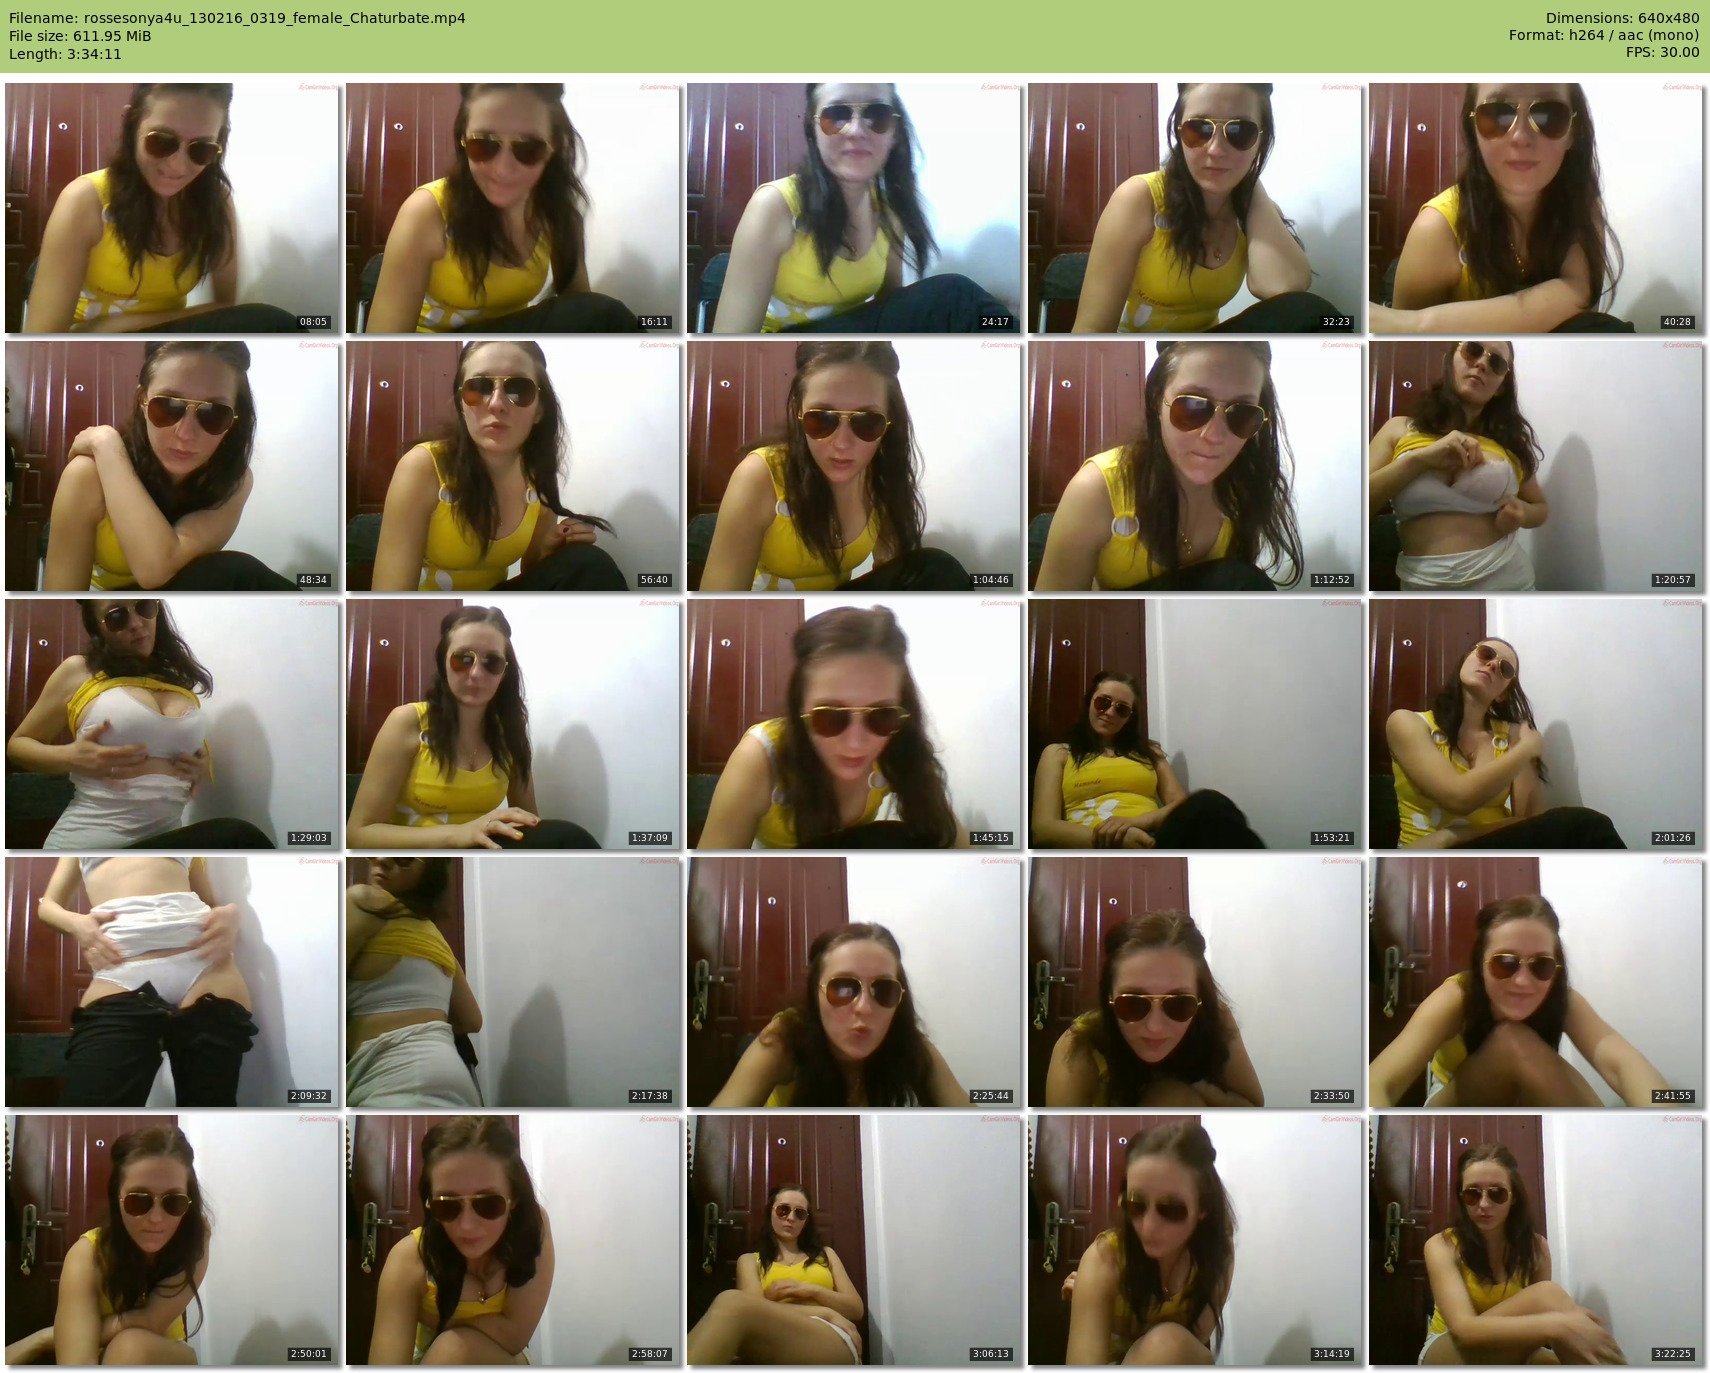The width and height of the screenshot is (1710, 1373).
Task: Open the thumbnail stamped 1:12:52
Action: click(1195, 466)
